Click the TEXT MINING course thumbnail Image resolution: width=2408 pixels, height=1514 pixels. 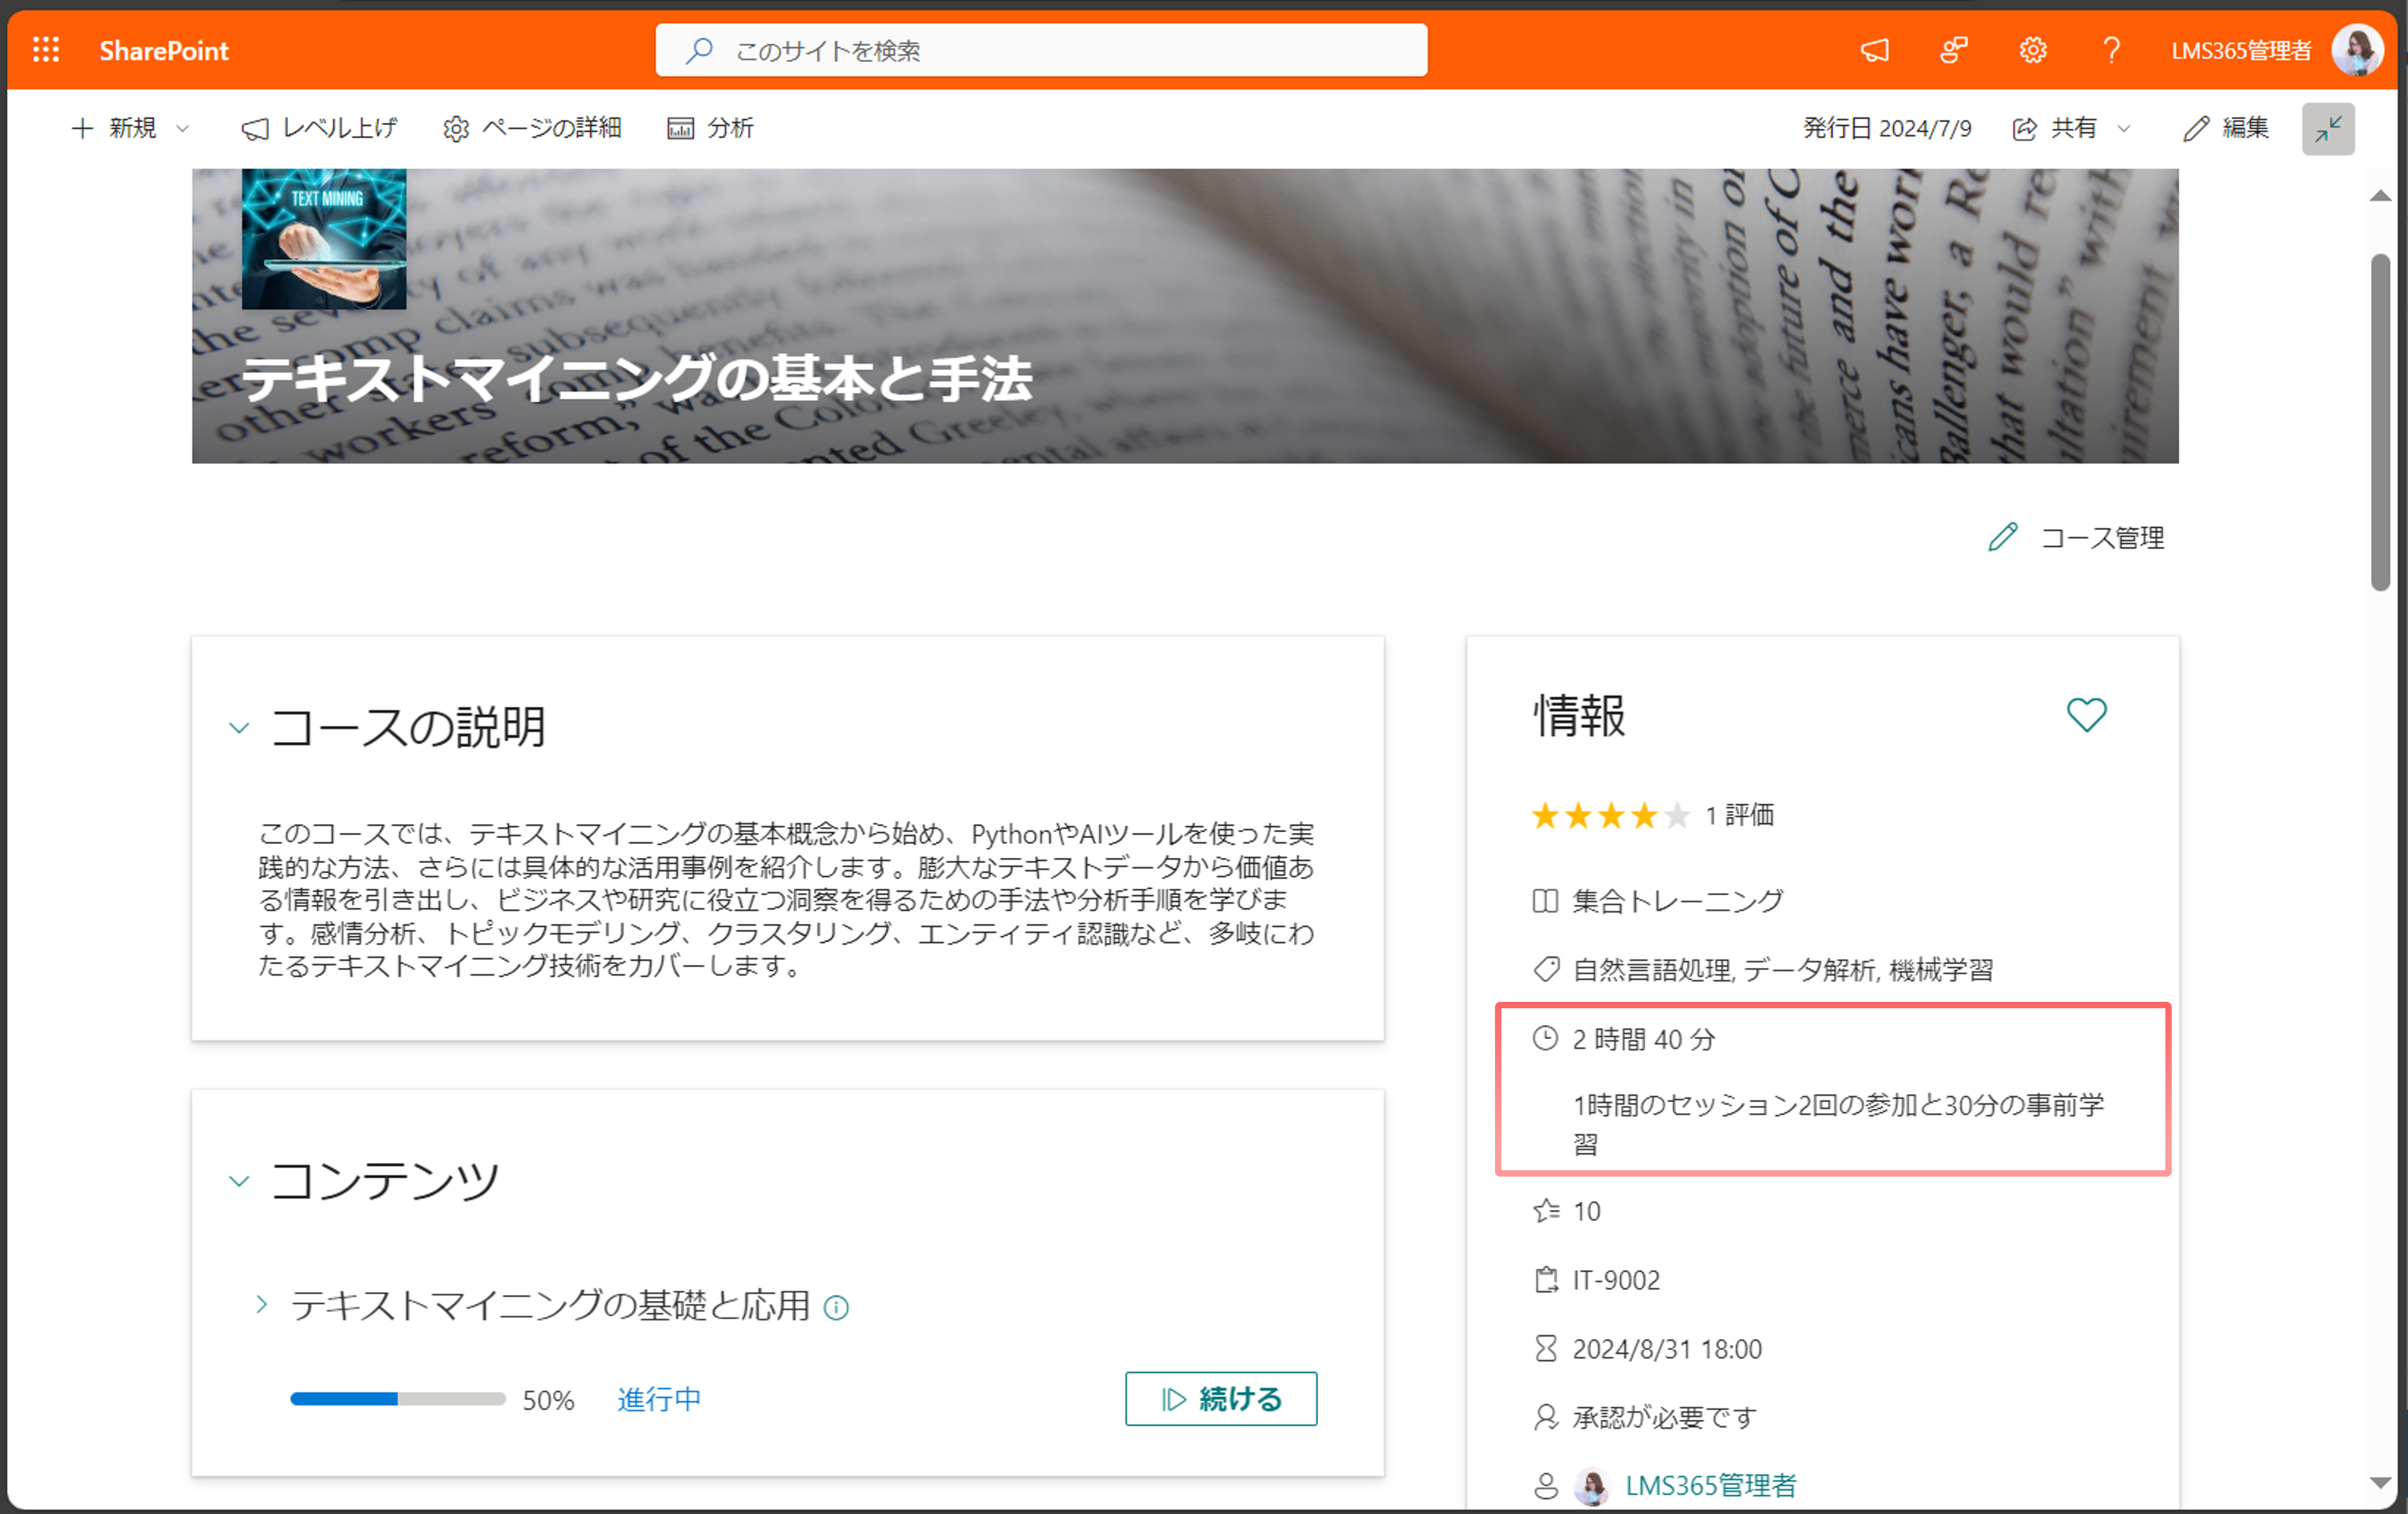point(324,238)
